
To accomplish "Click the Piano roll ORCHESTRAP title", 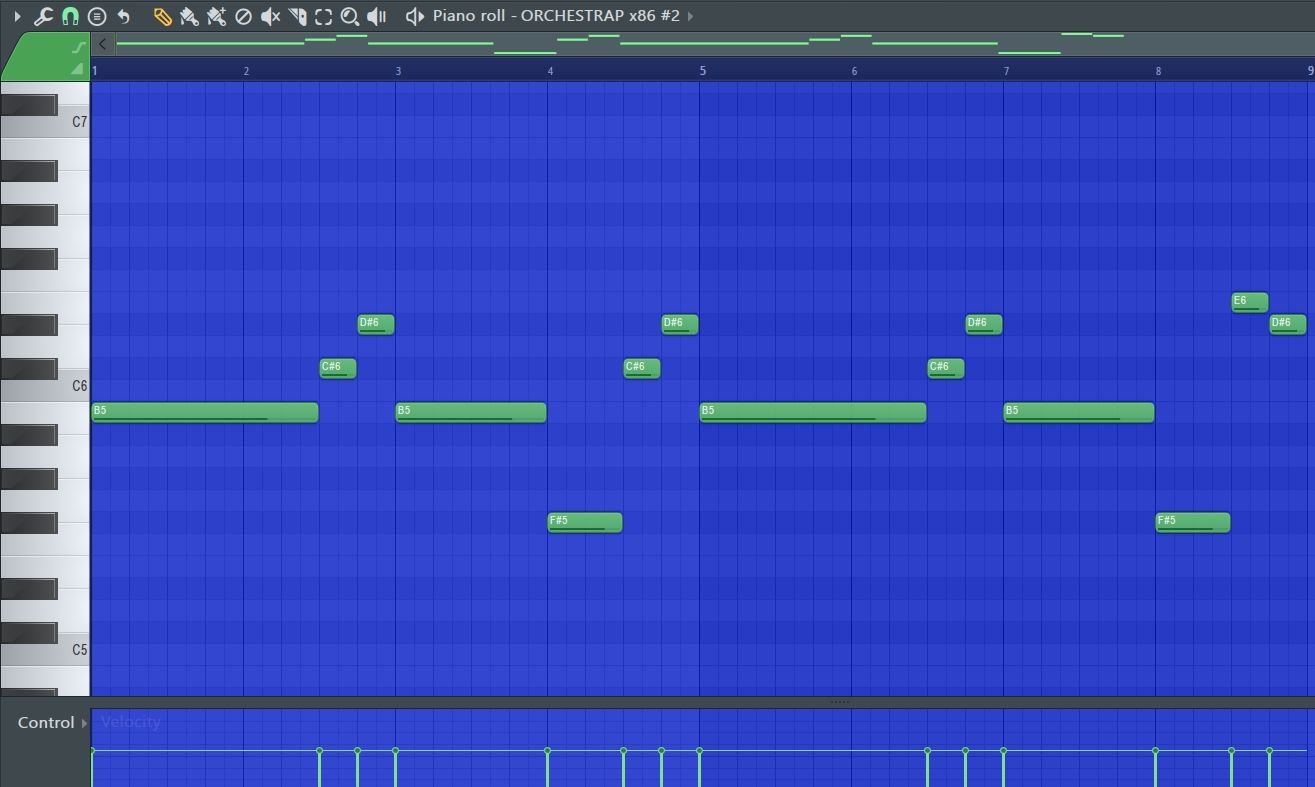I will point(556,16).
